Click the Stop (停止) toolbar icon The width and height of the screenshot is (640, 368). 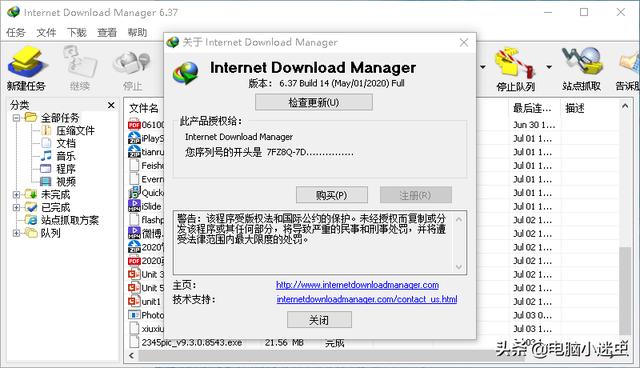pos(131,63)
